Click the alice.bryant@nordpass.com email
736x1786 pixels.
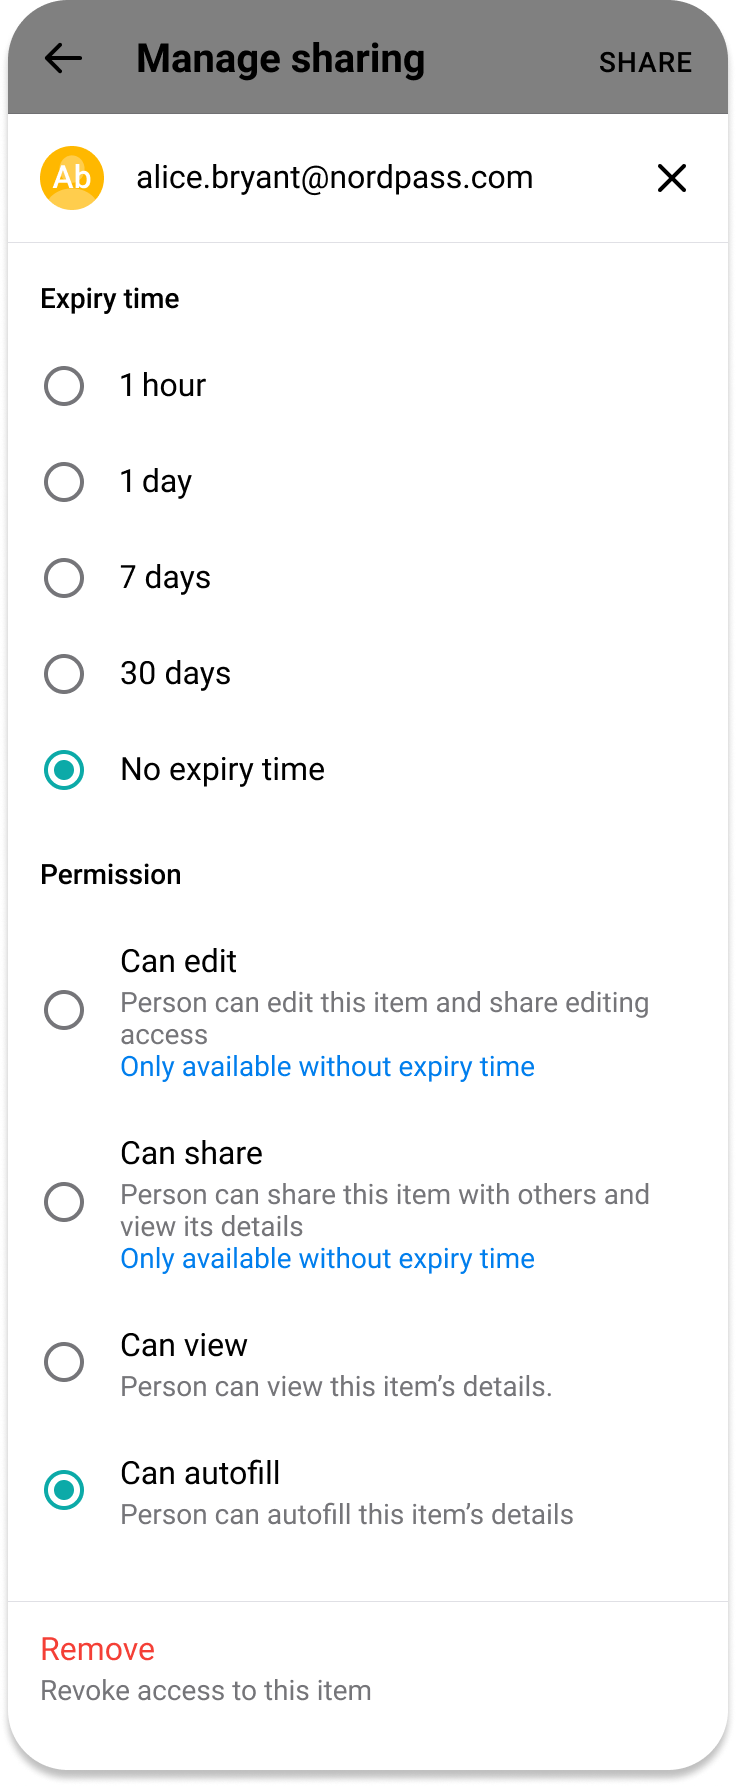(x=335, y=178)
